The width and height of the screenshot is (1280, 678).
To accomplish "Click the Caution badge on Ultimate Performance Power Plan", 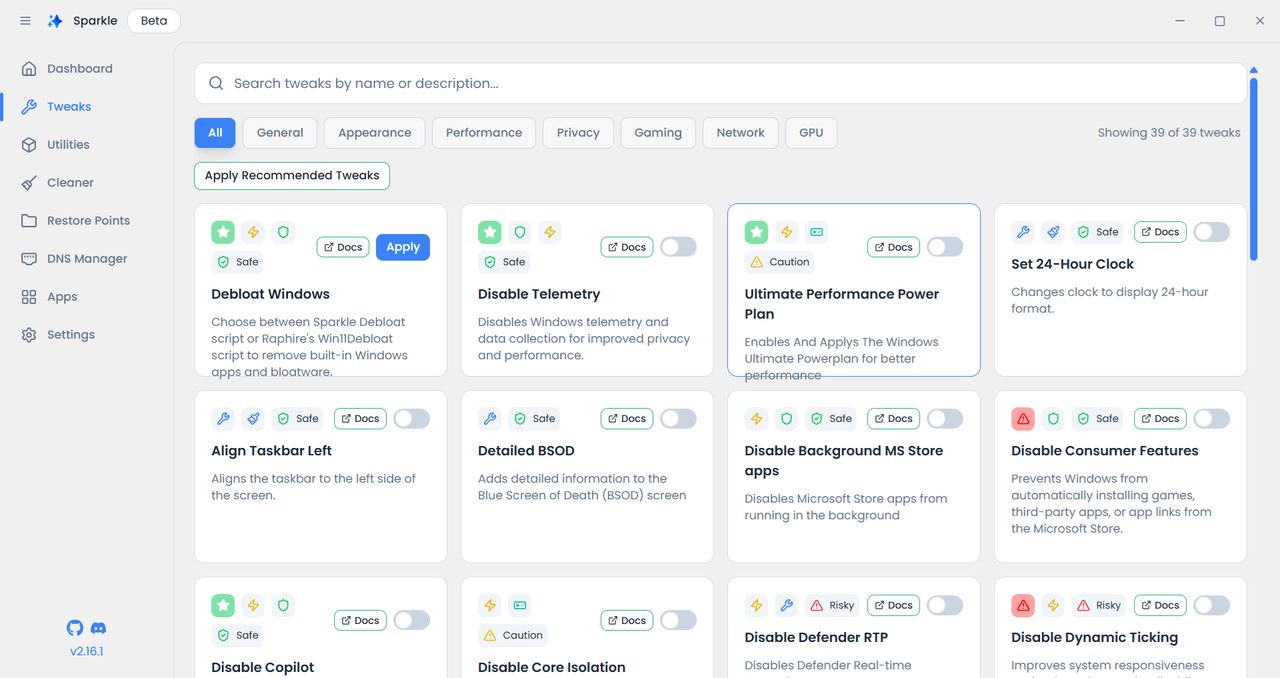I will pyautogui.click(x=779, y=262).
